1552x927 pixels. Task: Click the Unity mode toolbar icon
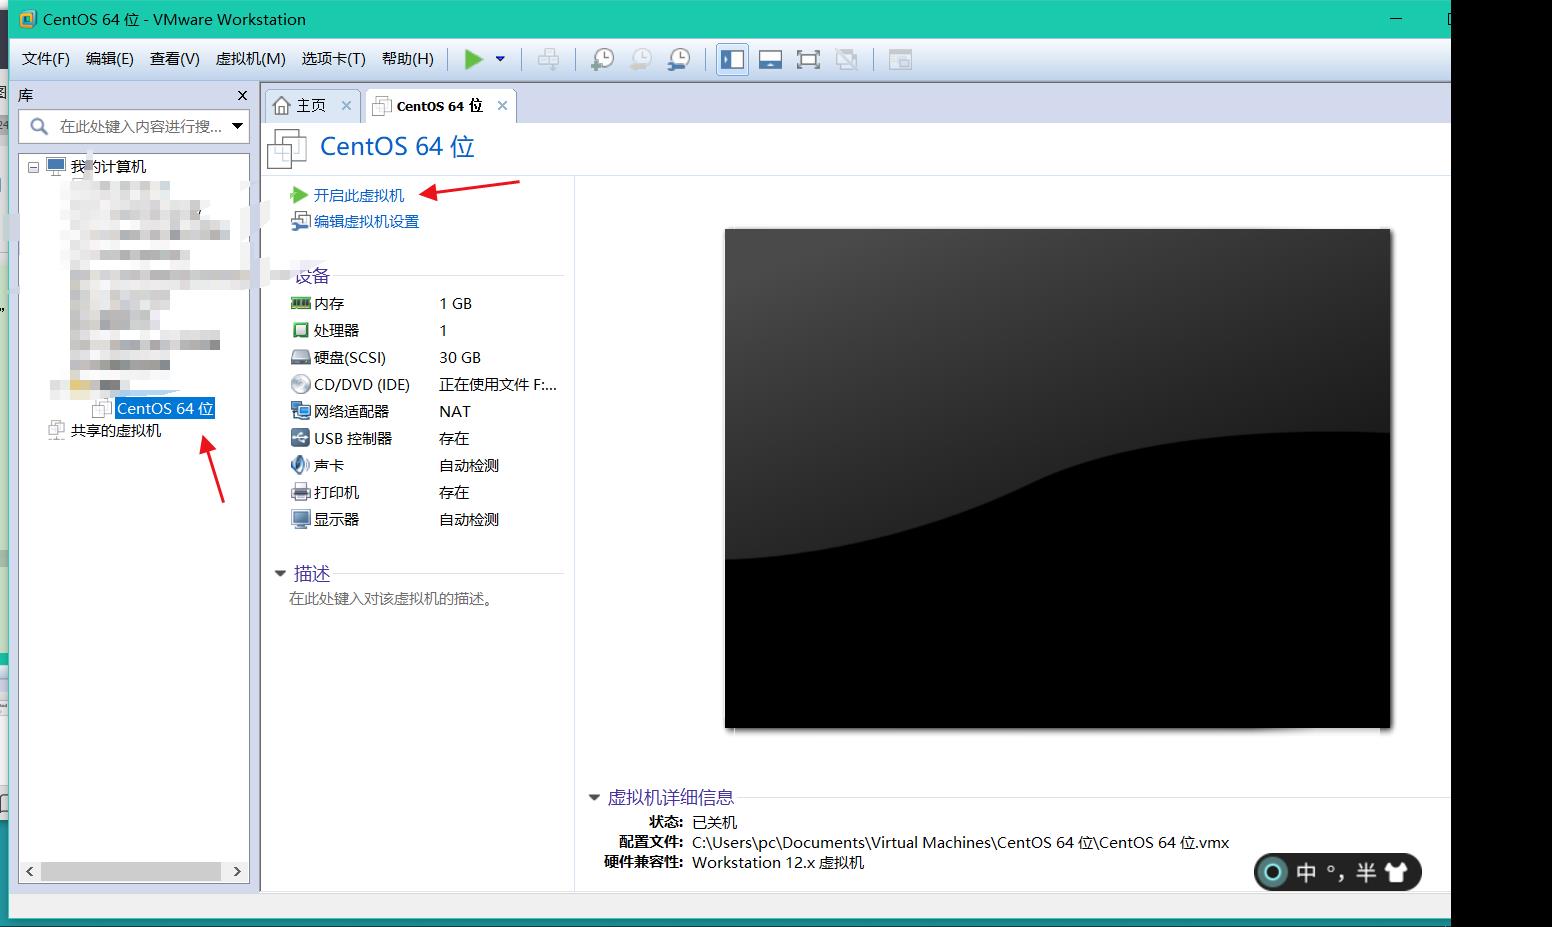click(x=846, y=60)
